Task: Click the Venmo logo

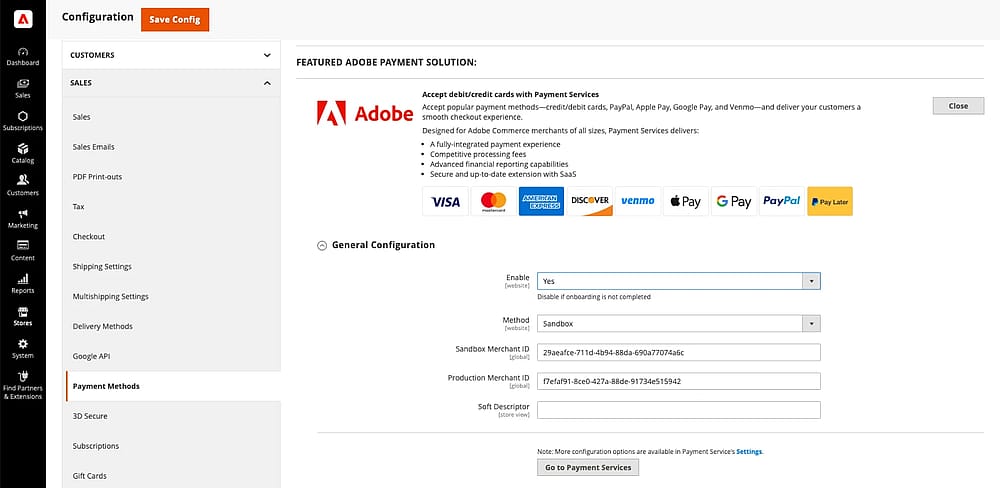Action: [x=638, y=201]
